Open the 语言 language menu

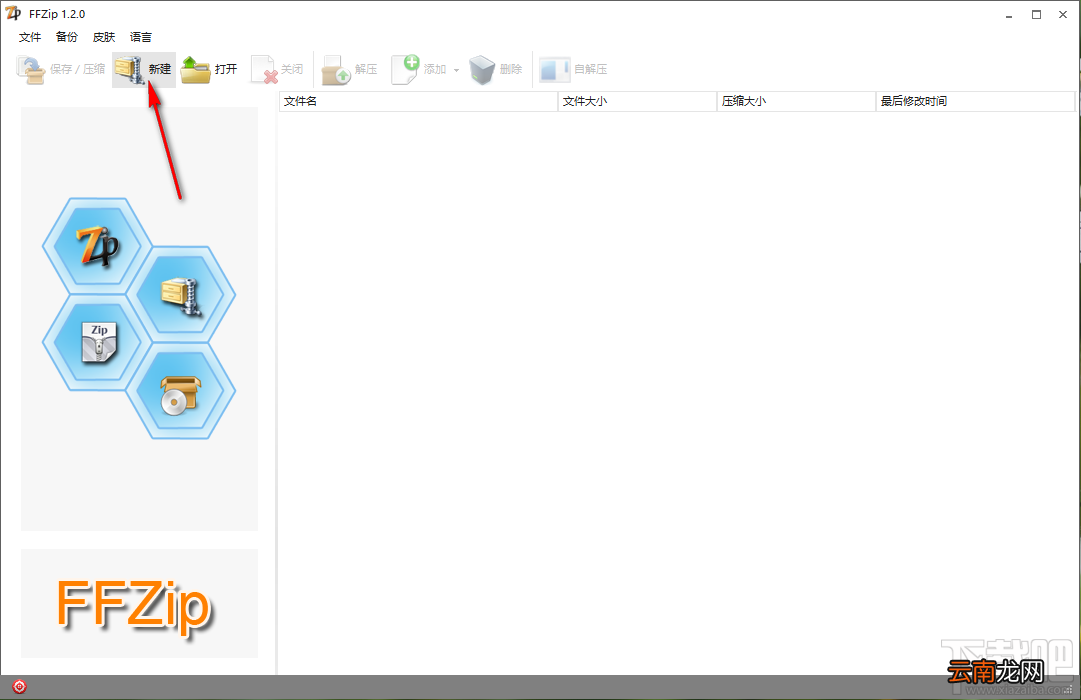pyautogui.click(x=141, y=37)
